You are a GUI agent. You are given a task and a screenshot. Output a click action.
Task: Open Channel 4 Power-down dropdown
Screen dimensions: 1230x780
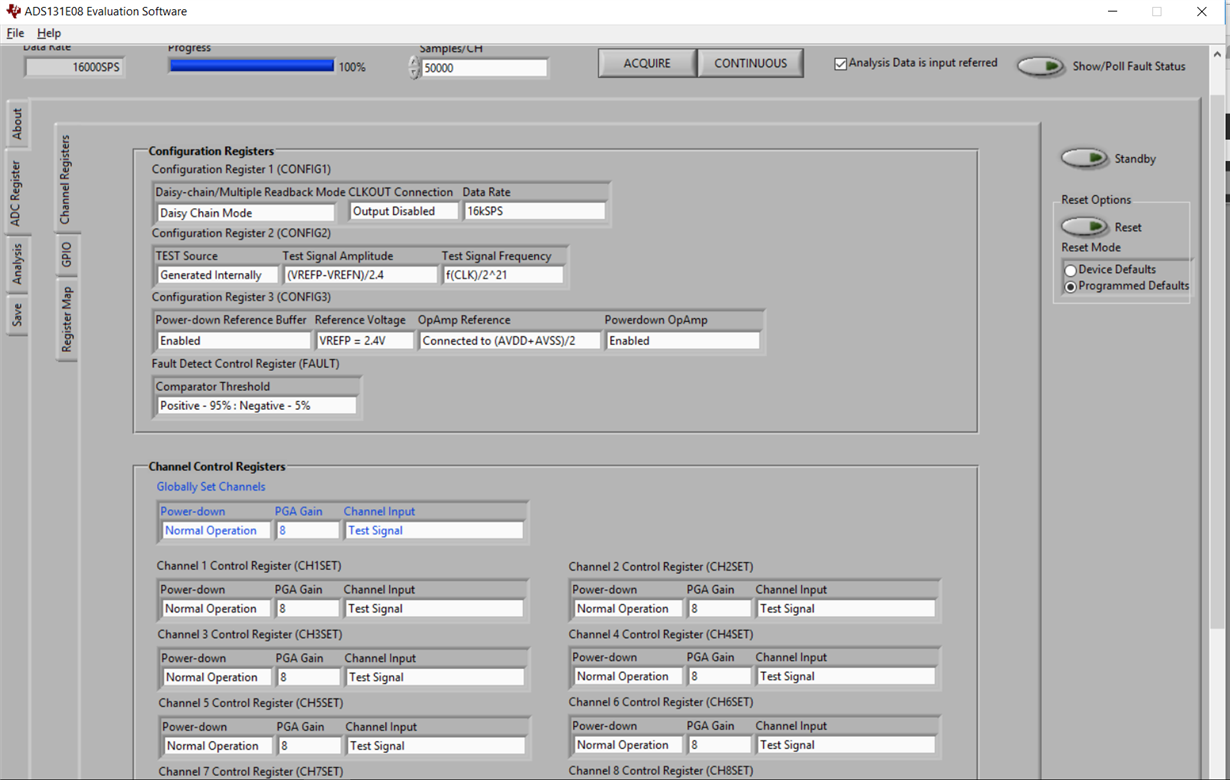pos(628,677)
